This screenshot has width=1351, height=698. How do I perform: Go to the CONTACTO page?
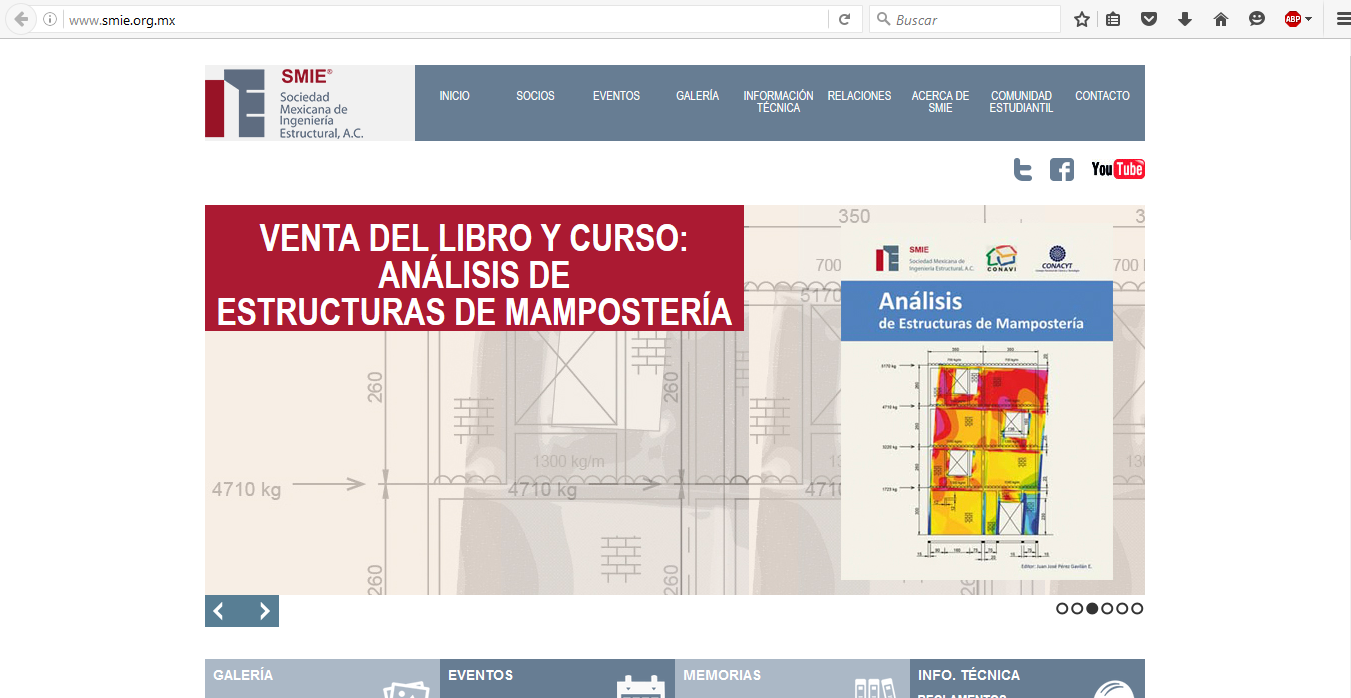tap(1102, 96)
